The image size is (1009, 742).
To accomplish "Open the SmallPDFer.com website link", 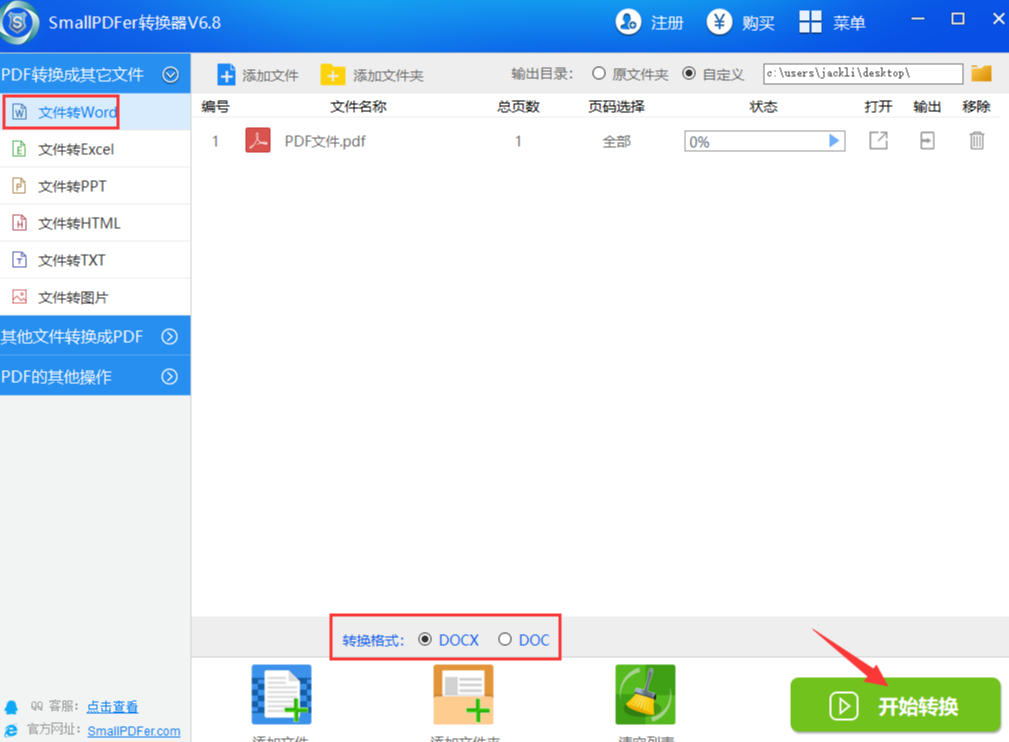I will [x=134, y=731].
